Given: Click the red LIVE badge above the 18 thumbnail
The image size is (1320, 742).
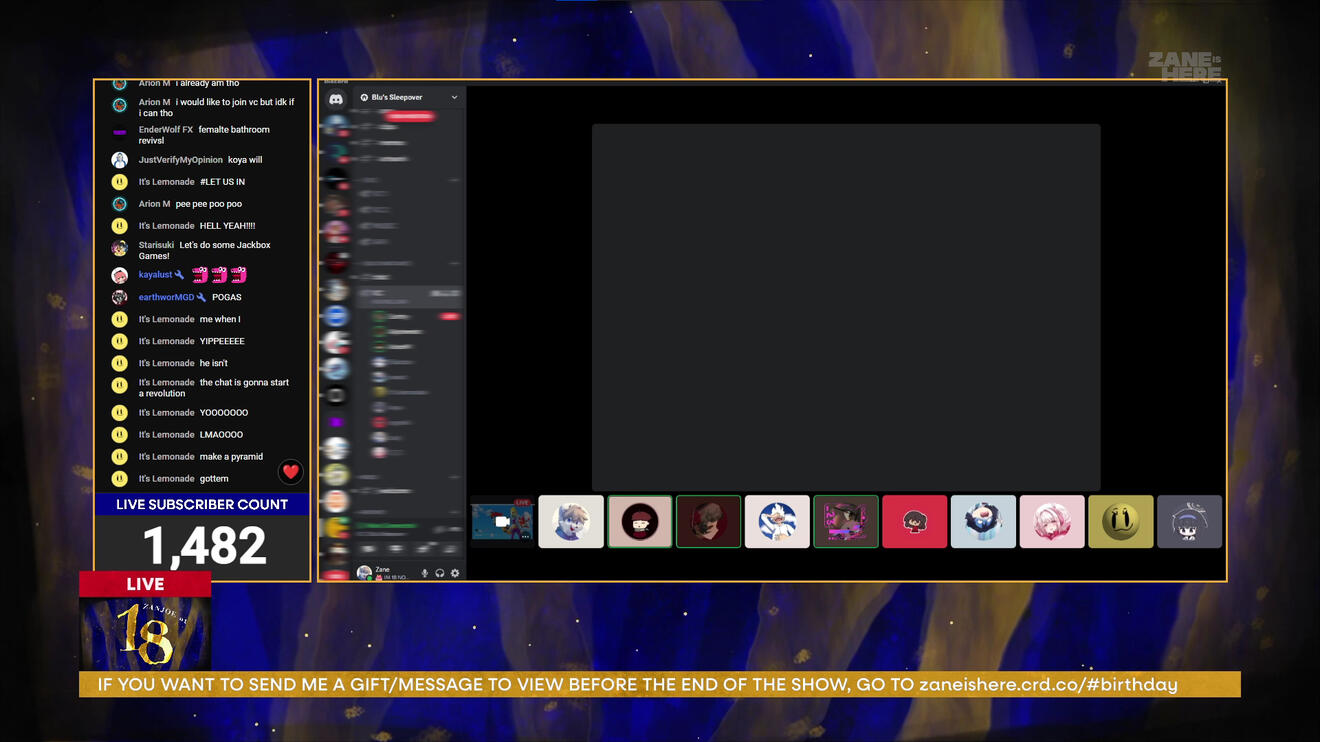Looking at the screenshot, I should click(x=145, y=584).
